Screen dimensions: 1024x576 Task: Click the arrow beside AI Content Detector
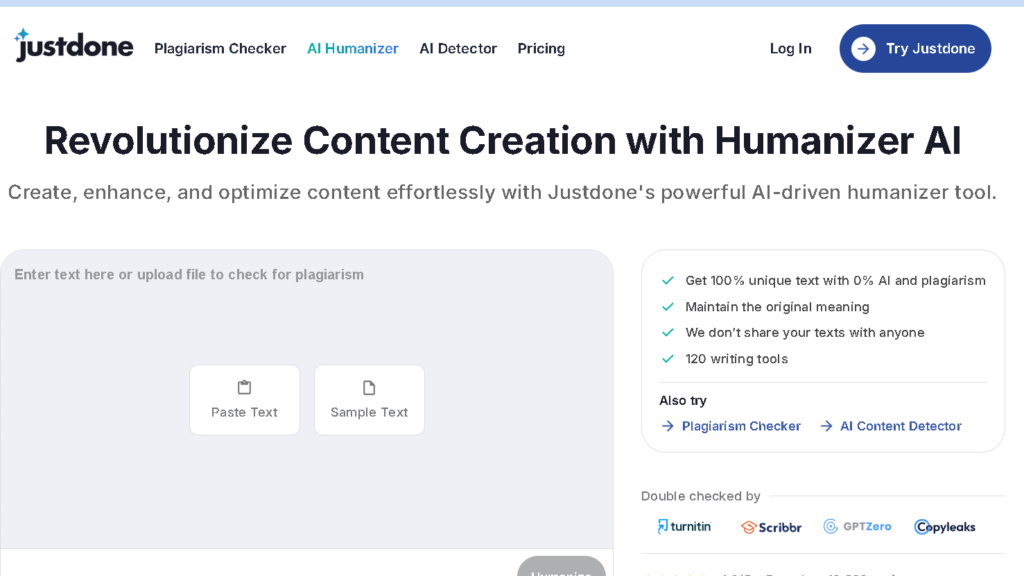(826, 426)
